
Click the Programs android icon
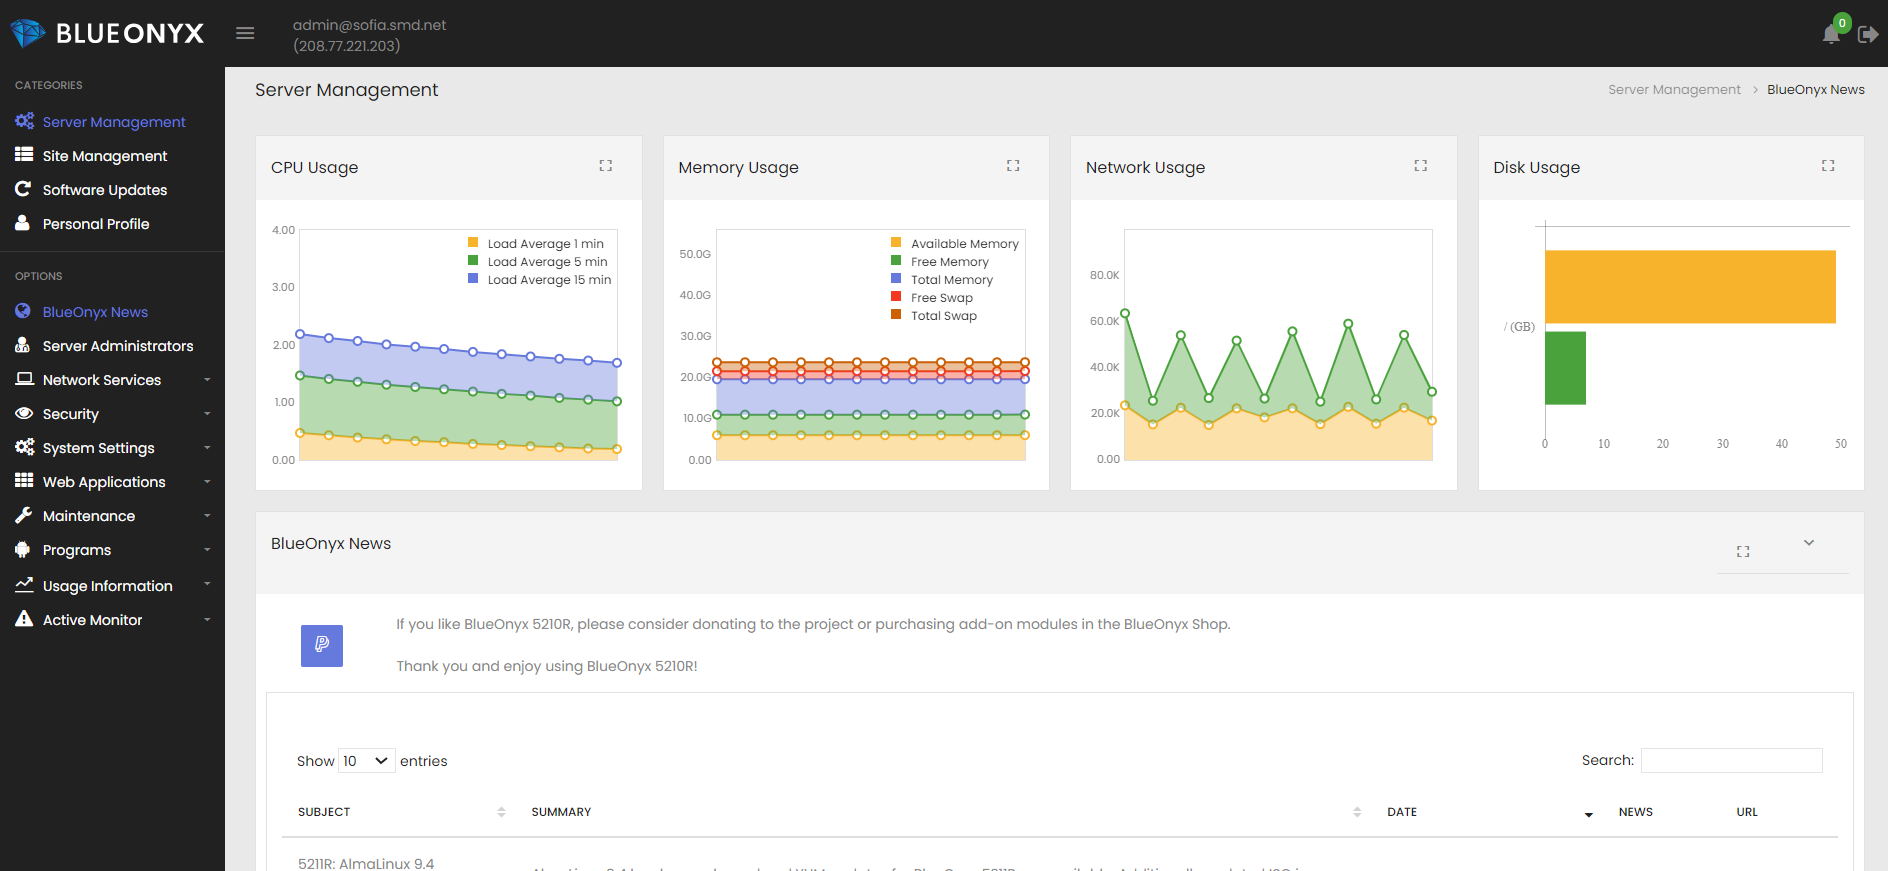pyautogui.click(x=23, y=549)
